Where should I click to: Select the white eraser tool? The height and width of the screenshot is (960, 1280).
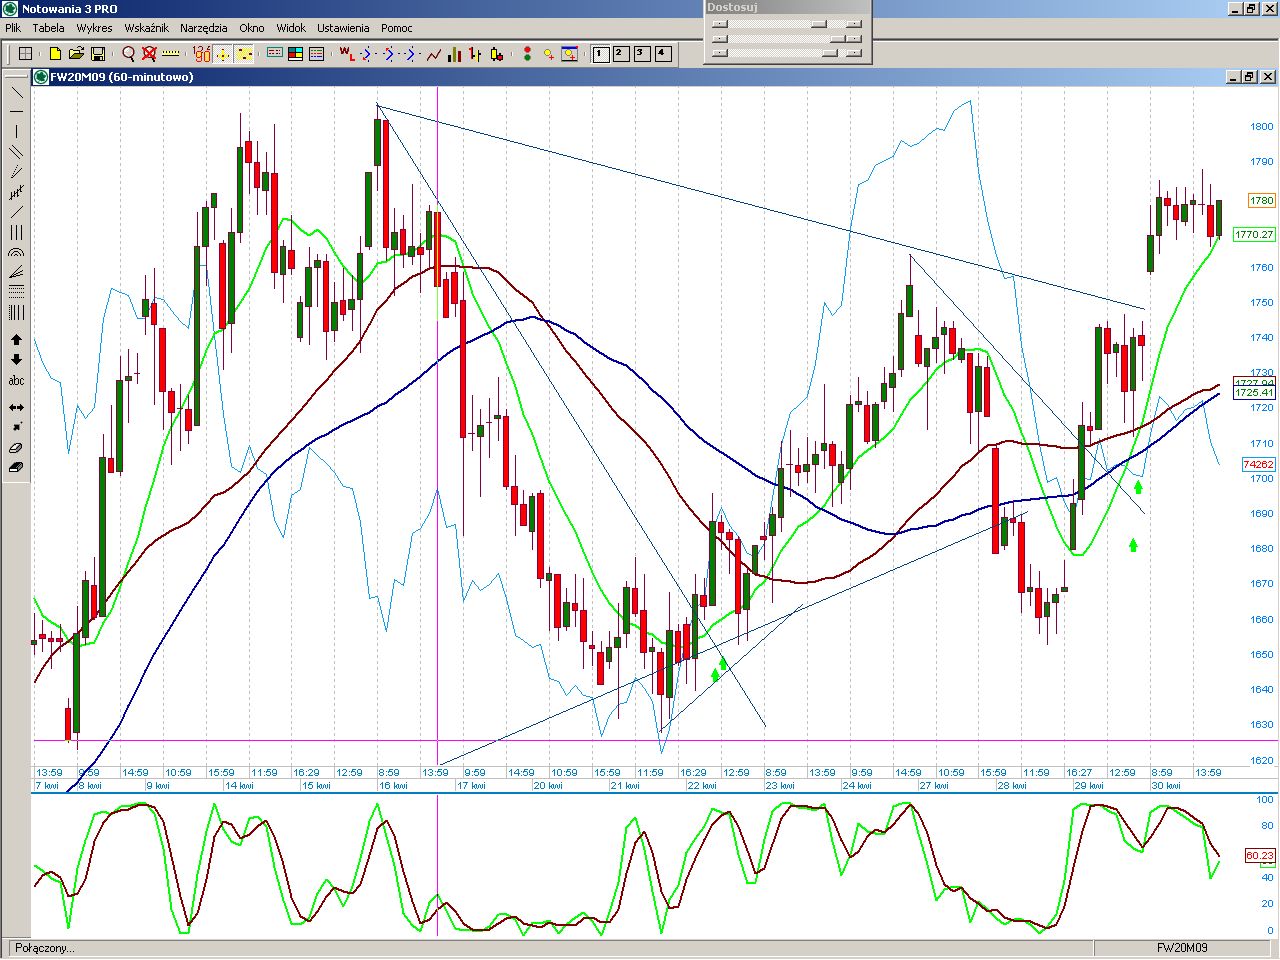point(17,447)
